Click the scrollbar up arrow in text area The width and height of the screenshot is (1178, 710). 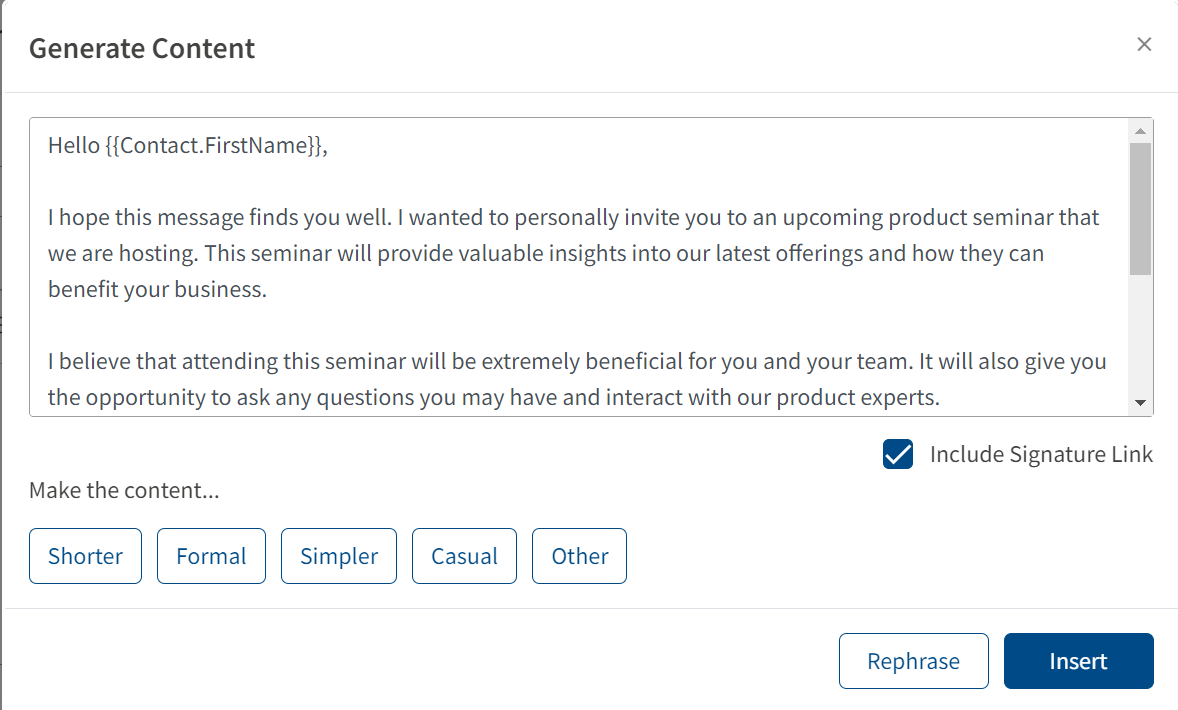1140,131
